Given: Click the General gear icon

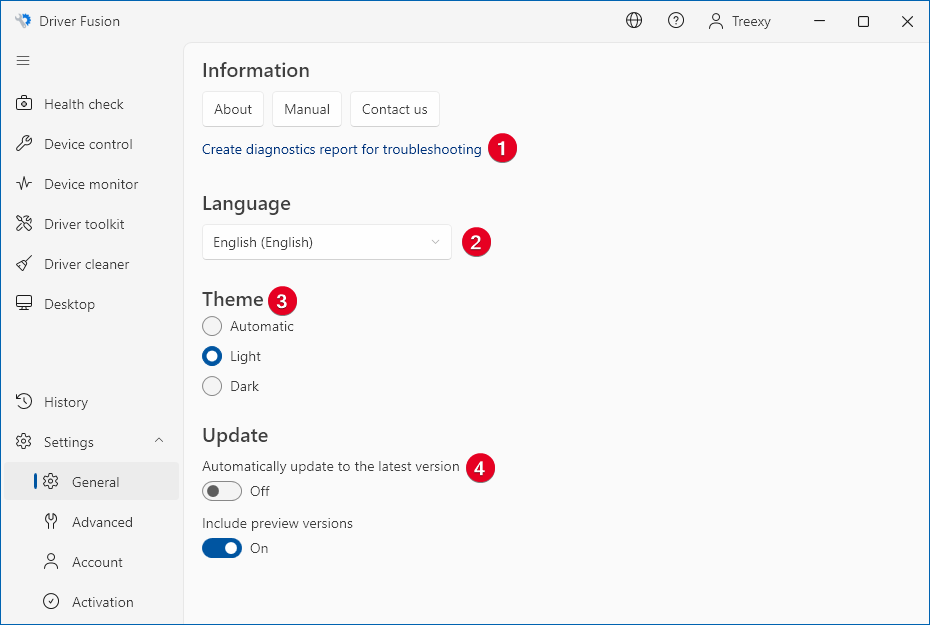Looking at the screenshot, I should pyautogui.click(x=51, y=481).
